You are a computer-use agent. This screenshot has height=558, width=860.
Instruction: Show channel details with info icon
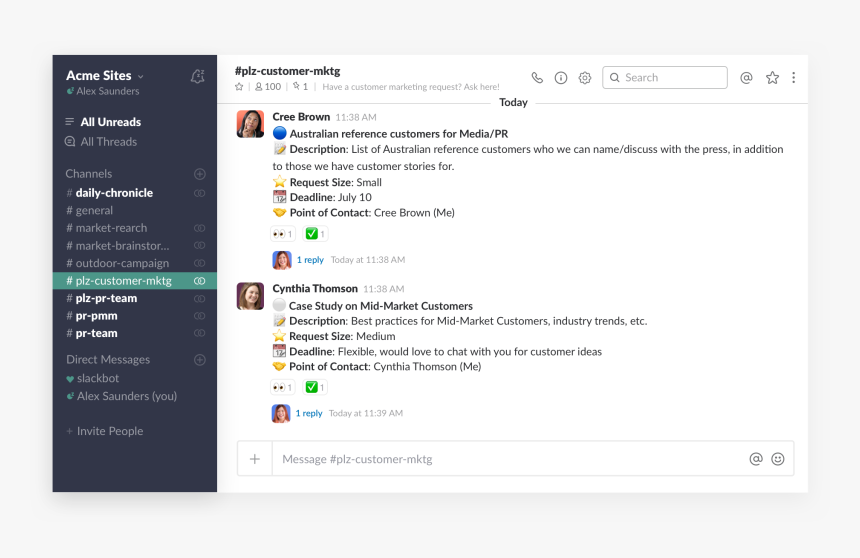pos(561,78)
